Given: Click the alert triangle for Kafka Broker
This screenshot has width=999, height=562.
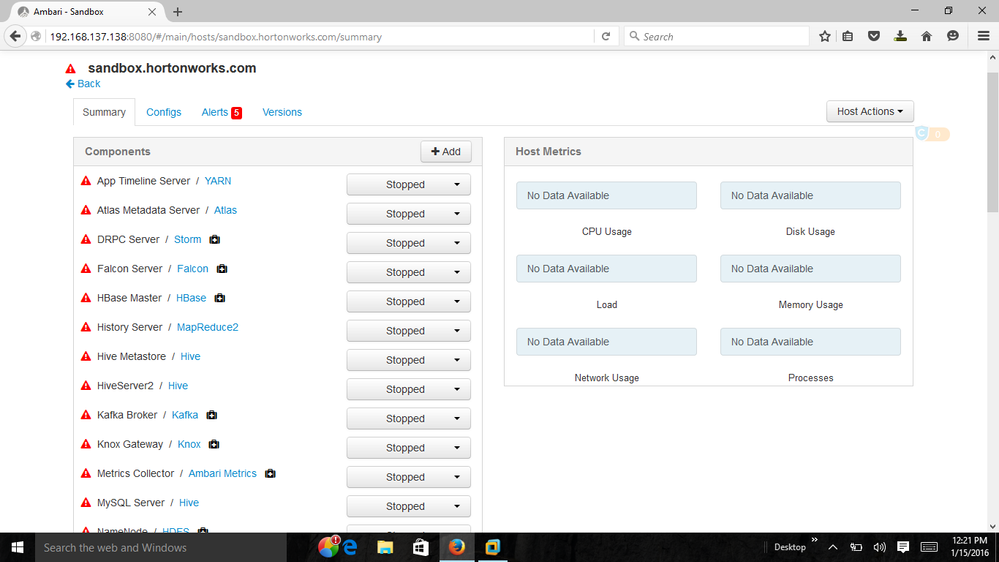Looking at the screenshot, I should (x=86, y=415).
